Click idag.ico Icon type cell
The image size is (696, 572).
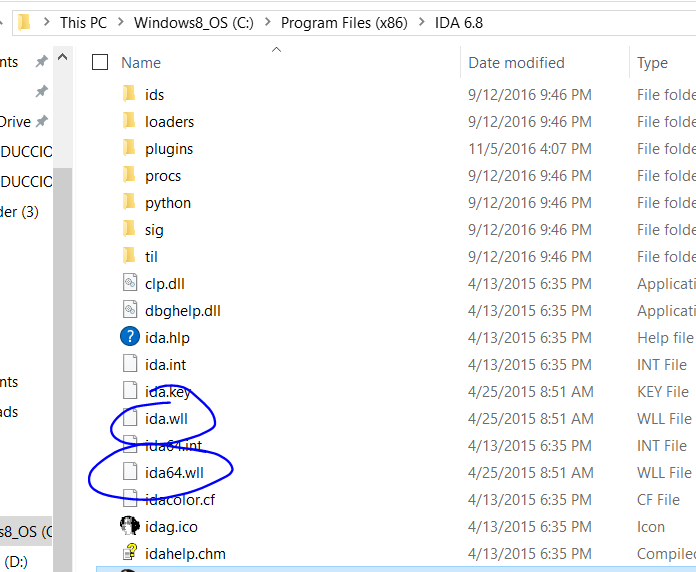[x=651, y=527]
